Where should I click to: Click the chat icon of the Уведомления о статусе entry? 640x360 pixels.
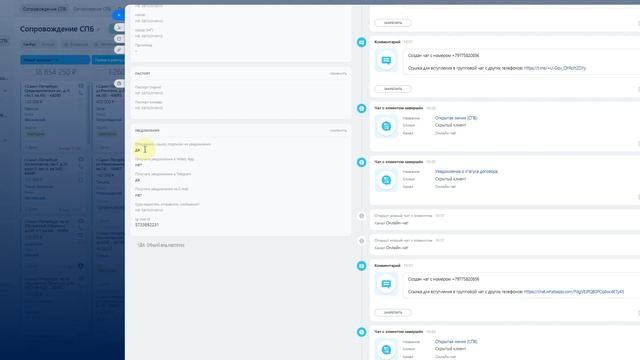point(386,180)
